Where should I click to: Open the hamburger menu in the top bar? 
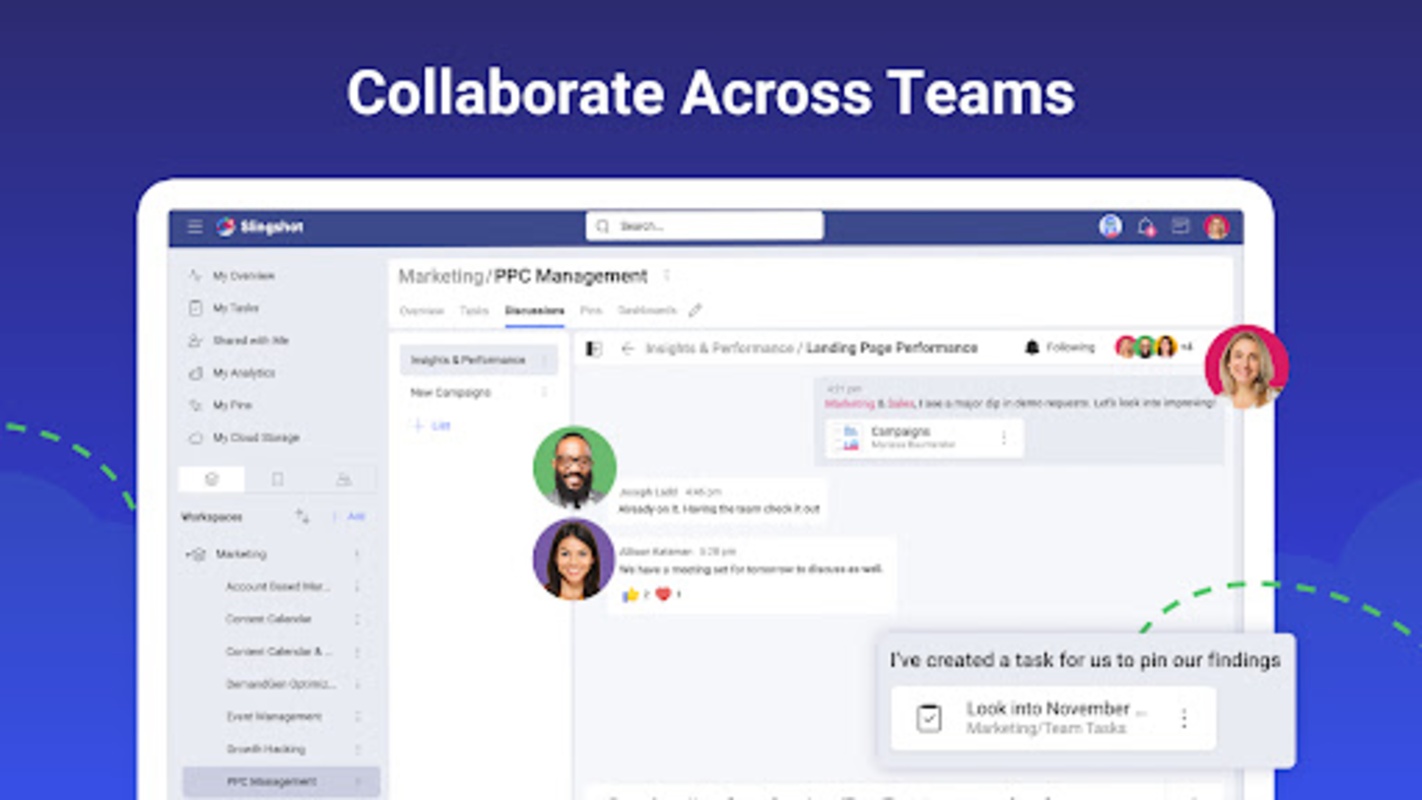[194, 227]
